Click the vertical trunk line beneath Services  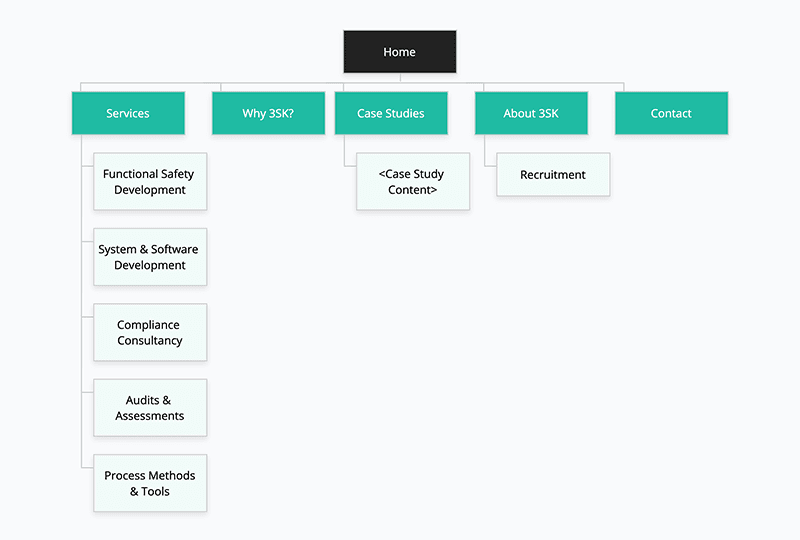82,300
